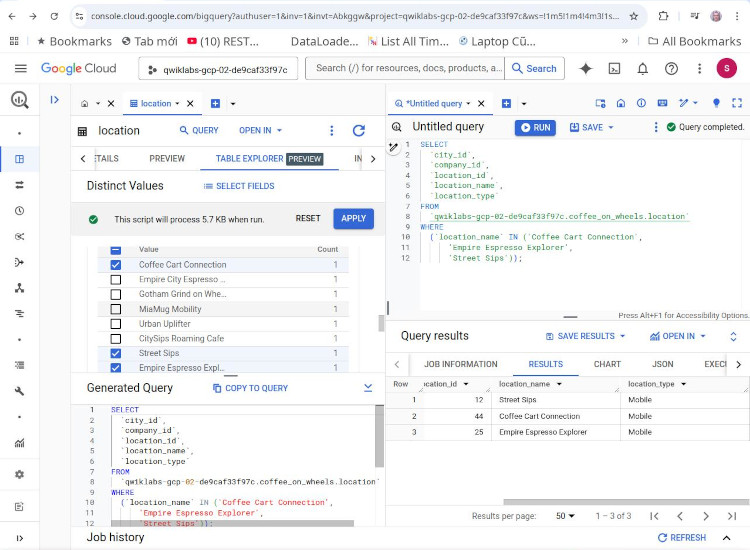Expand SAVE RESULTS dropdown
Image resolution: width=750 pixels, height=550 pixels.
(x=622, y=336)
